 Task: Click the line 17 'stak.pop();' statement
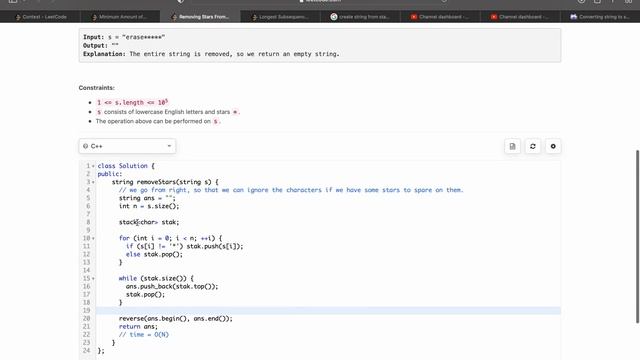[145, 294]
